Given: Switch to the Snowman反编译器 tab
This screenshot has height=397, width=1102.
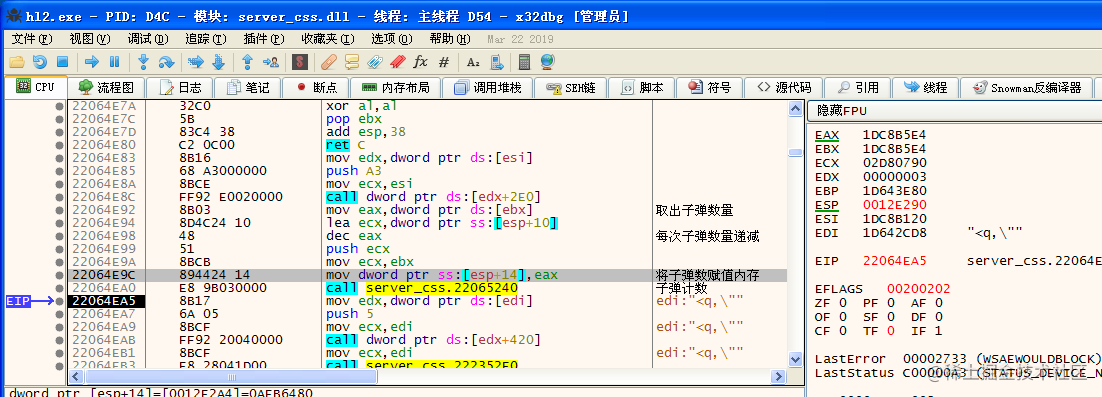Looking at the screenshot, I should [1027, 88].
